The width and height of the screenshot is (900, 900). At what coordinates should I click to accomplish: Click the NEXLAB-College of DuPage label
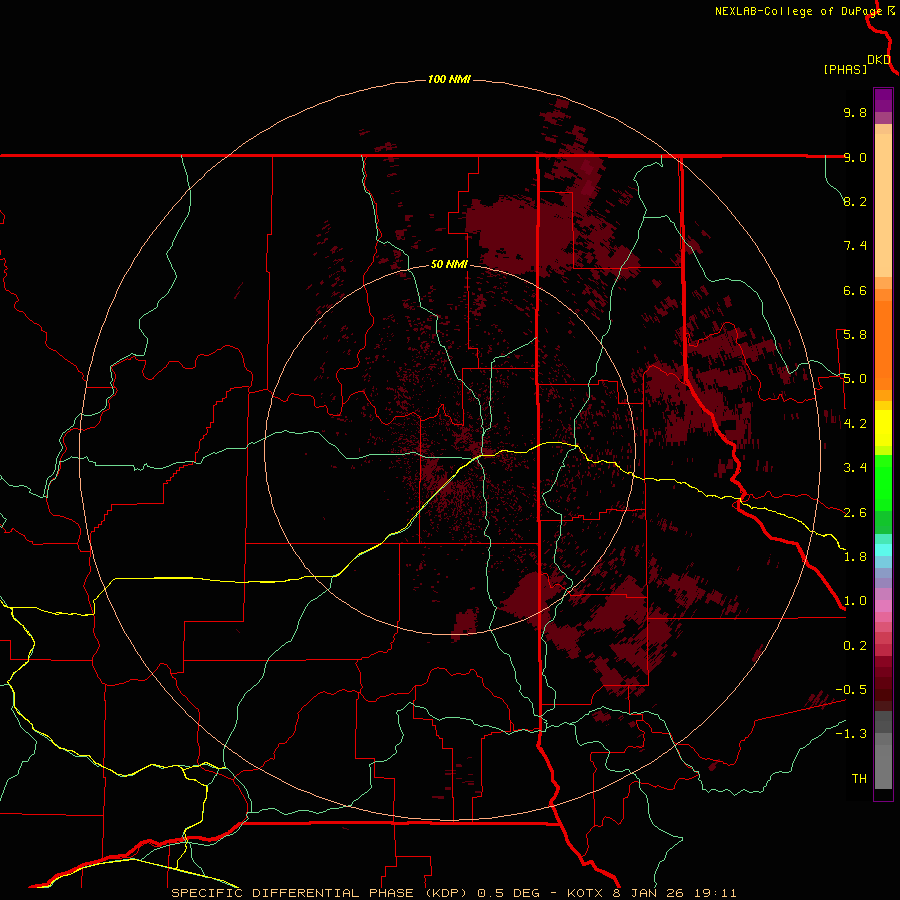pyautogui.click(x=798, y=11)
